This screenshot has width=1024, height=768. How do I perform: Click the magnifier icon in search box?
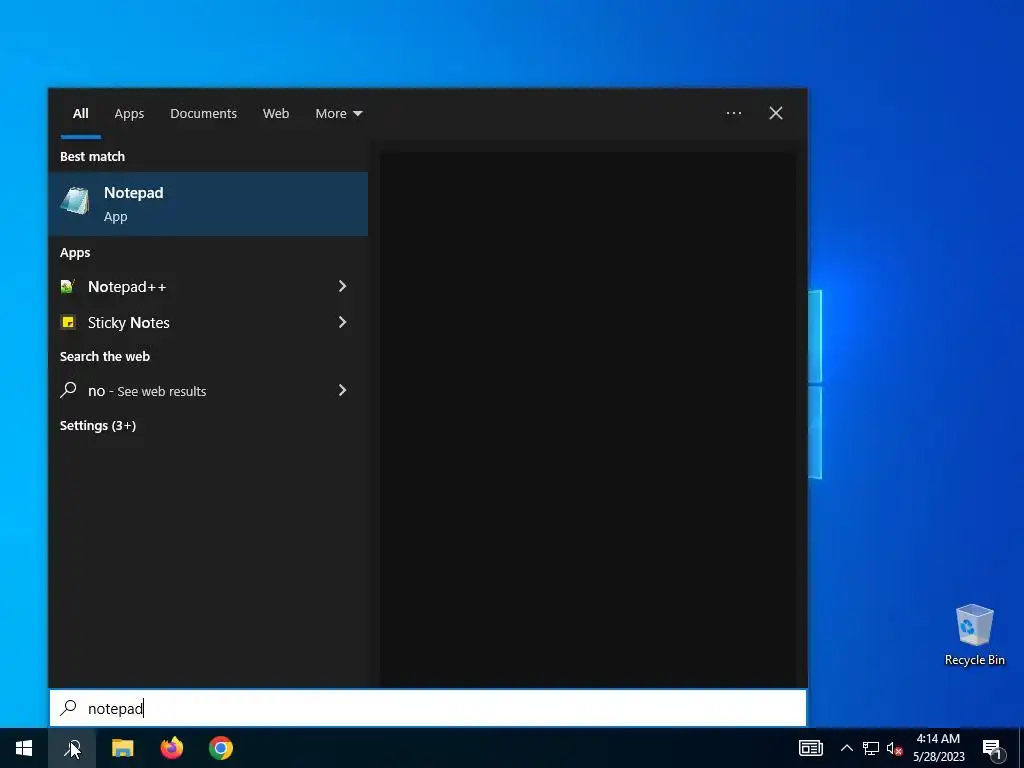click(x=69, y=708)
